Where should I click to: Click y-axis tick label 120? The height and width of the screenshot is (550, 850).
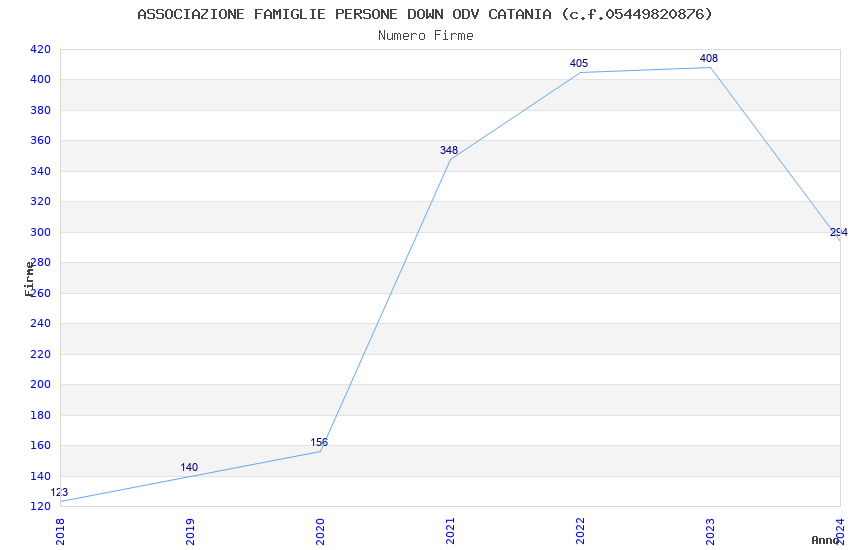pyautogui.click(x=40, y=507)
